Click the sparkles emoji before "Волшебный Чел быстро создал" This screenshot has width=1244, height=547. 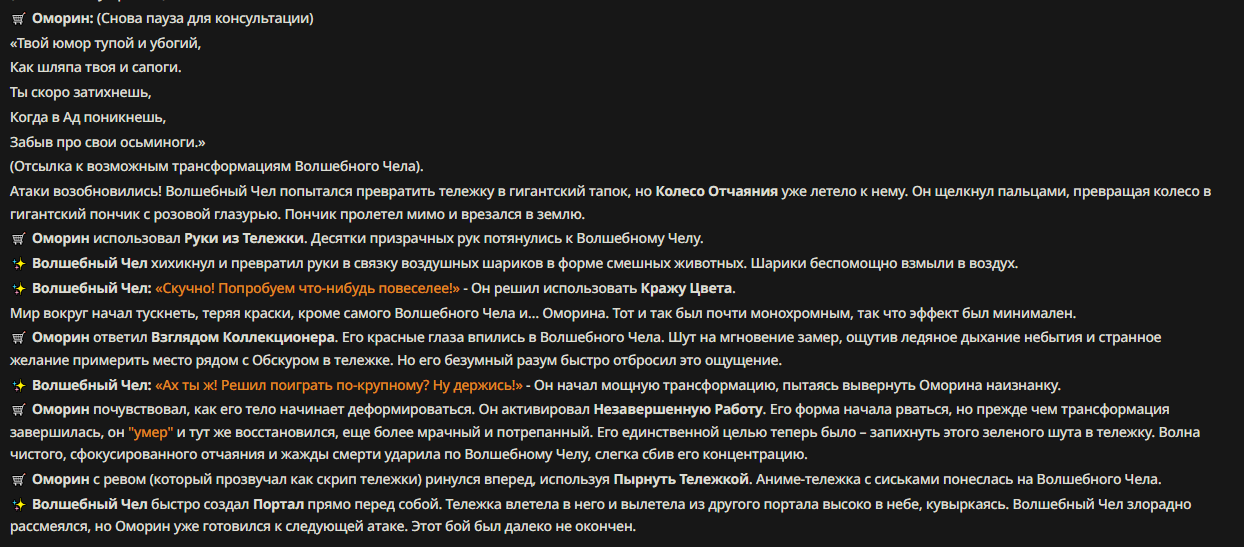(18, 504)
